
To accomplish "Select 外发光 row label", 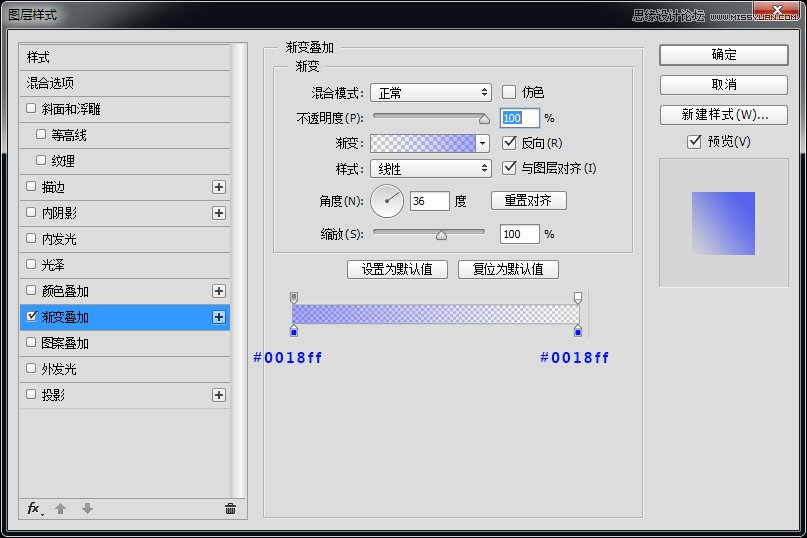I will point(59,369).
